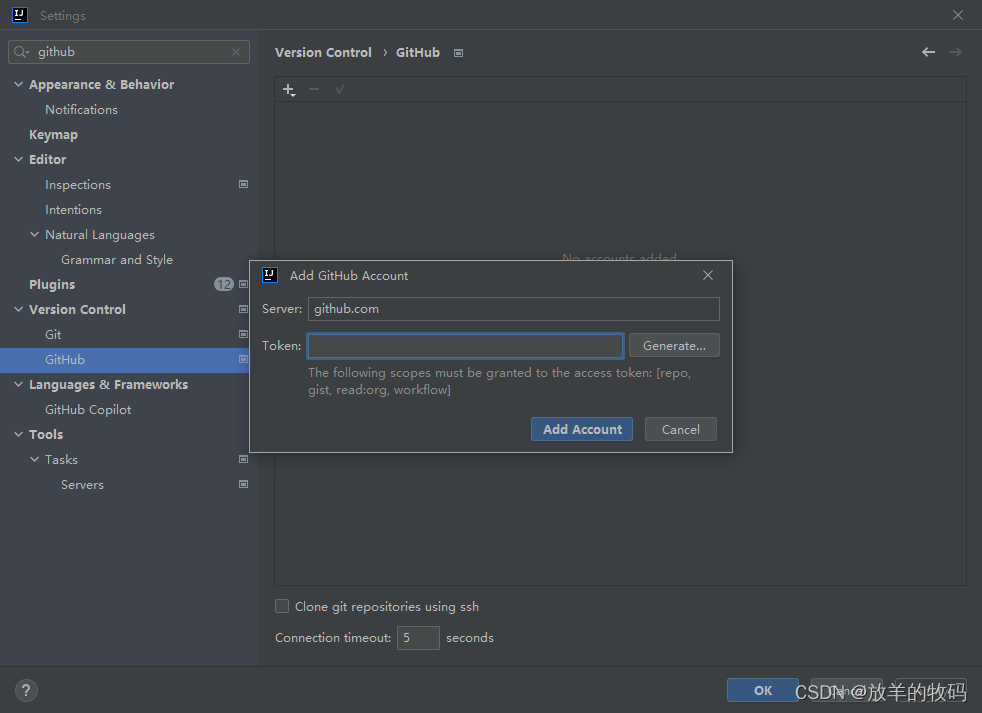
Task: Click the project icon on Servers row
Action: (244, 484)
